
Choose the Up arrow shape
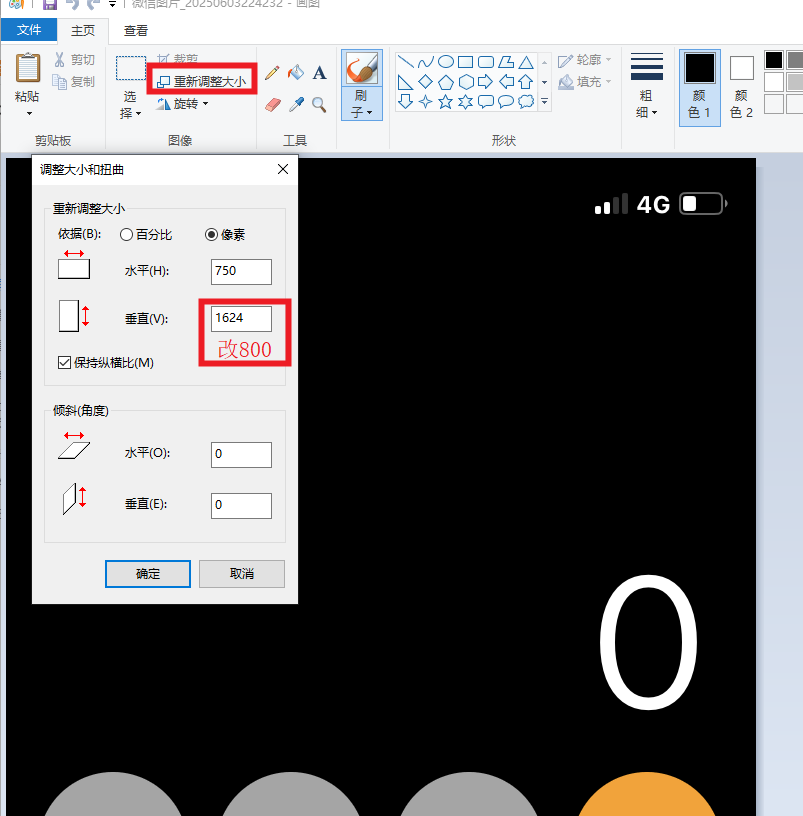point(526,82)
